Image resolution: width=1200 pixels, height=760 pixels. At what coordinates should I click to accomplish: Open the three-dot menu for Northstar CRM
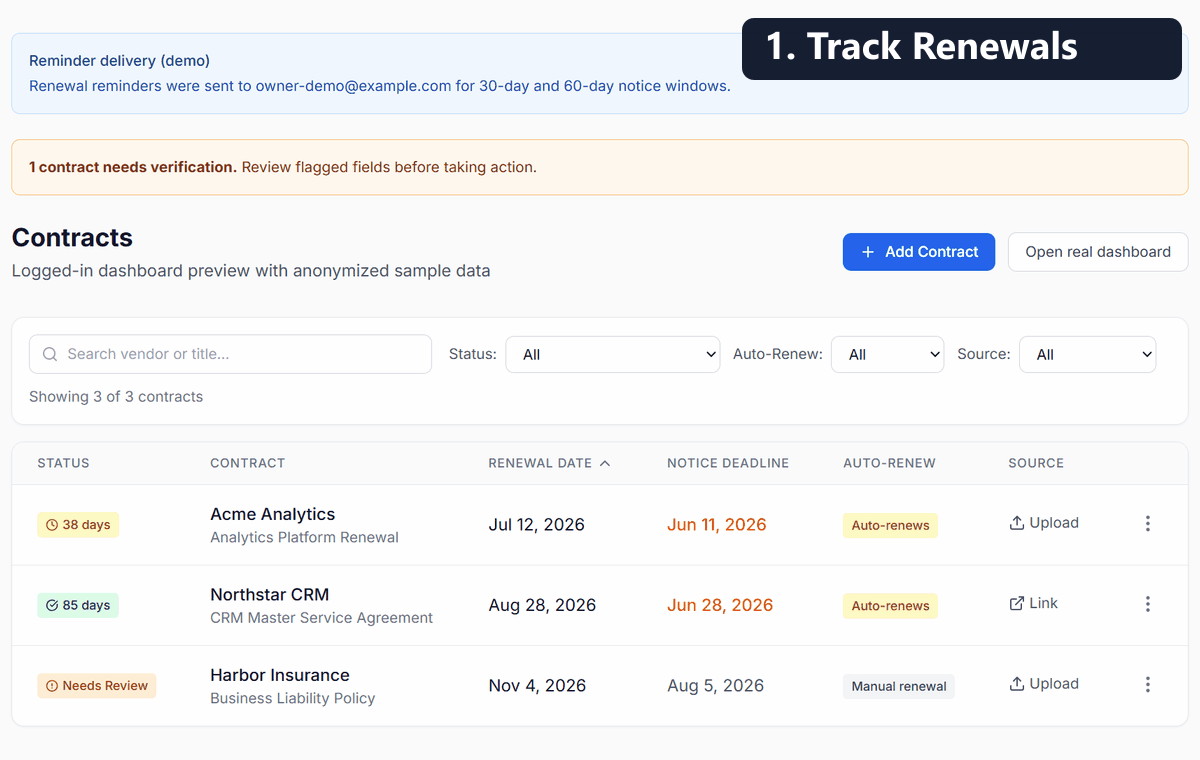pos(1148,604)
